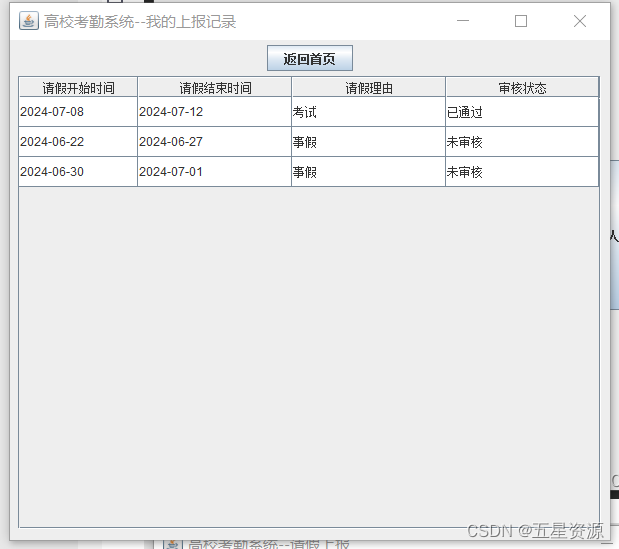
Task: Select end date cell 2024-06-27
Action: tap(214, 142)
